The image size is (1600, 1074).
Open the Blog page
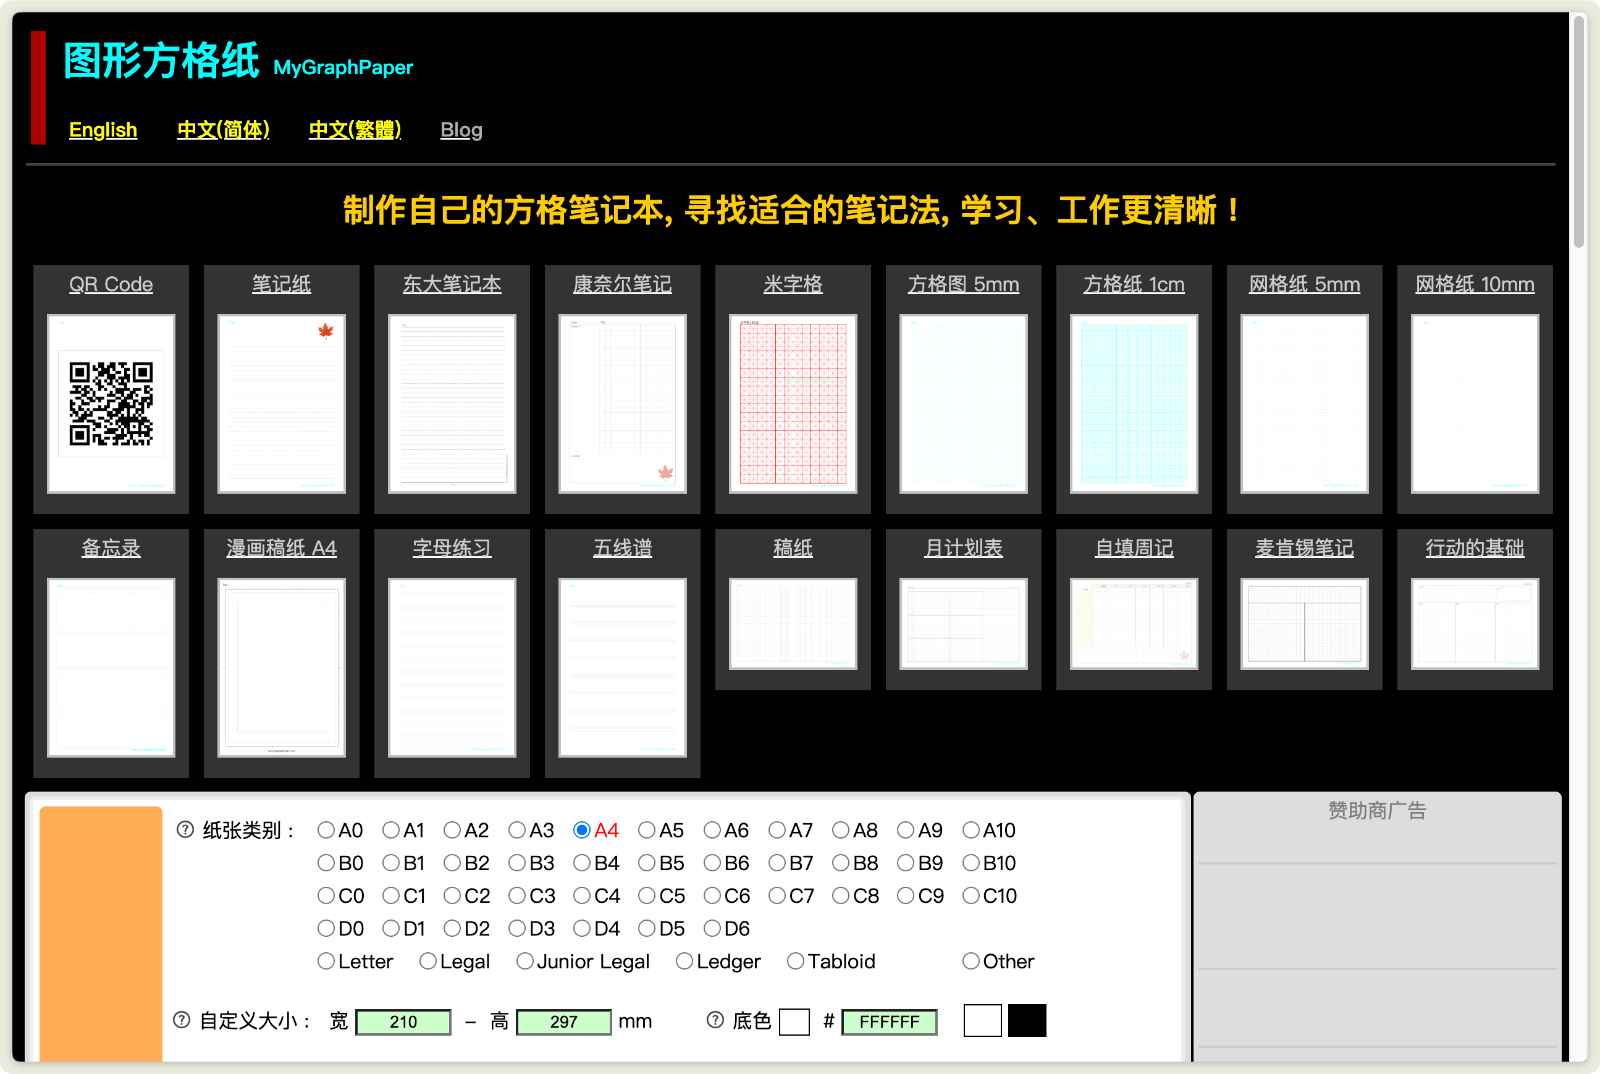pyautogui.click(x=461, y=130)
